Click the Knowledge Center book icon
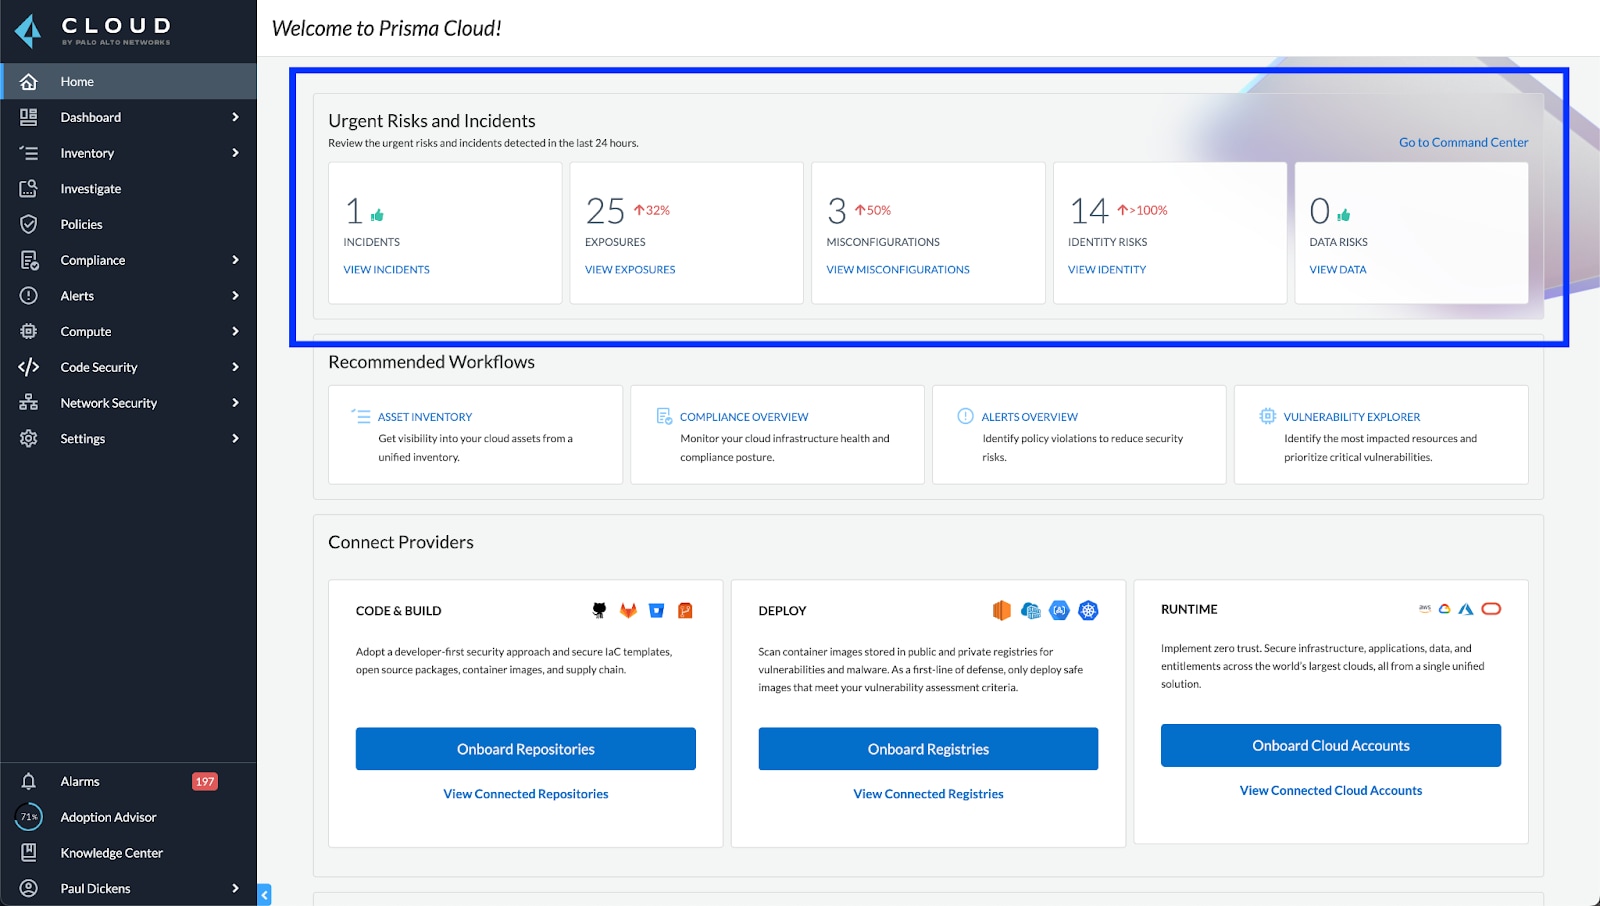The width and height of the screenshot is (1600, 906). pos(29,852)
